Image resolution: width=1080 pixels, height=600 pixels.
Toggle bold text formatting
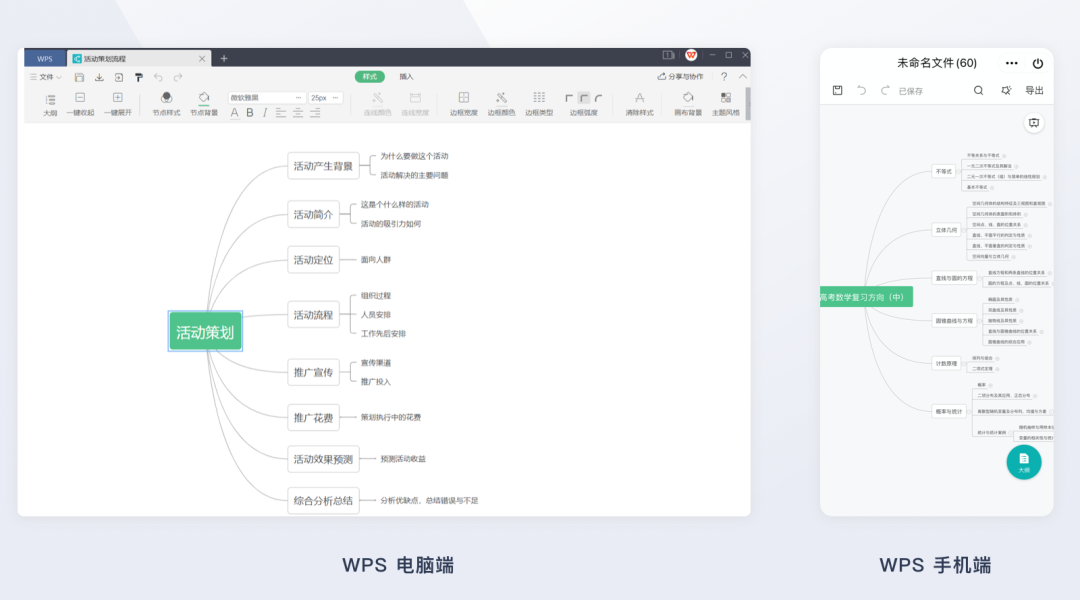pyautogui.click(x=249, y=113)
